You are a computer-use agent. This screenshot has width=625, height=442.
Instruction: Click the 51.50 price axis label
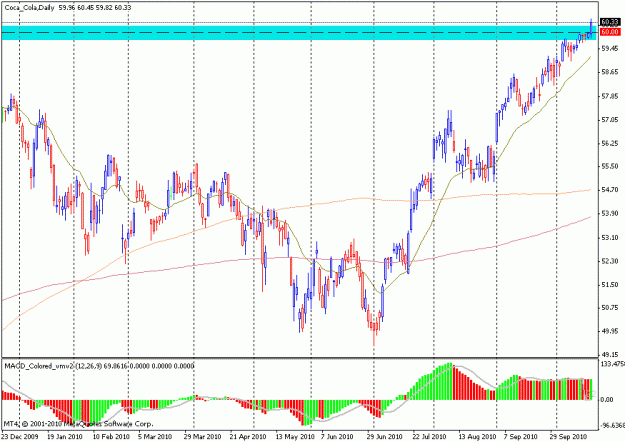[x=610, y=285]
